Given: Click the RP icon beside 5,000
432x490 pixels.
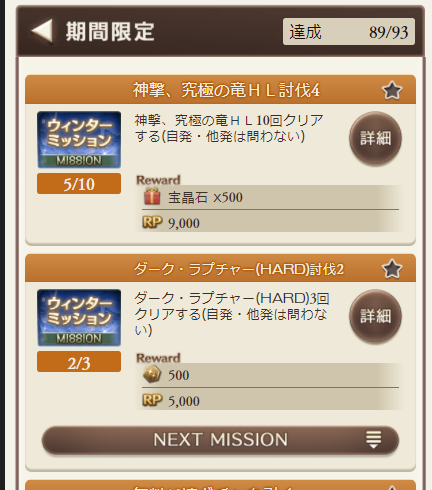Looking at the screenshot, I should 152,400.
